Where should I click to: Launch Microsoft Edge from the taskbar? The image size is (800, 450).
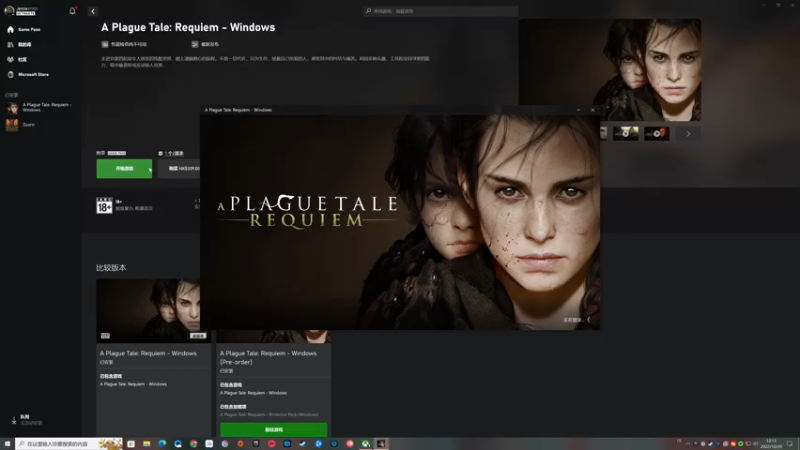(x=162, y=444)
